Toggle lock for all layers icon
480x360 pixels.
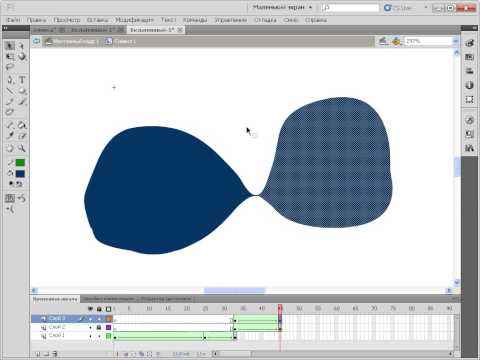99,309
